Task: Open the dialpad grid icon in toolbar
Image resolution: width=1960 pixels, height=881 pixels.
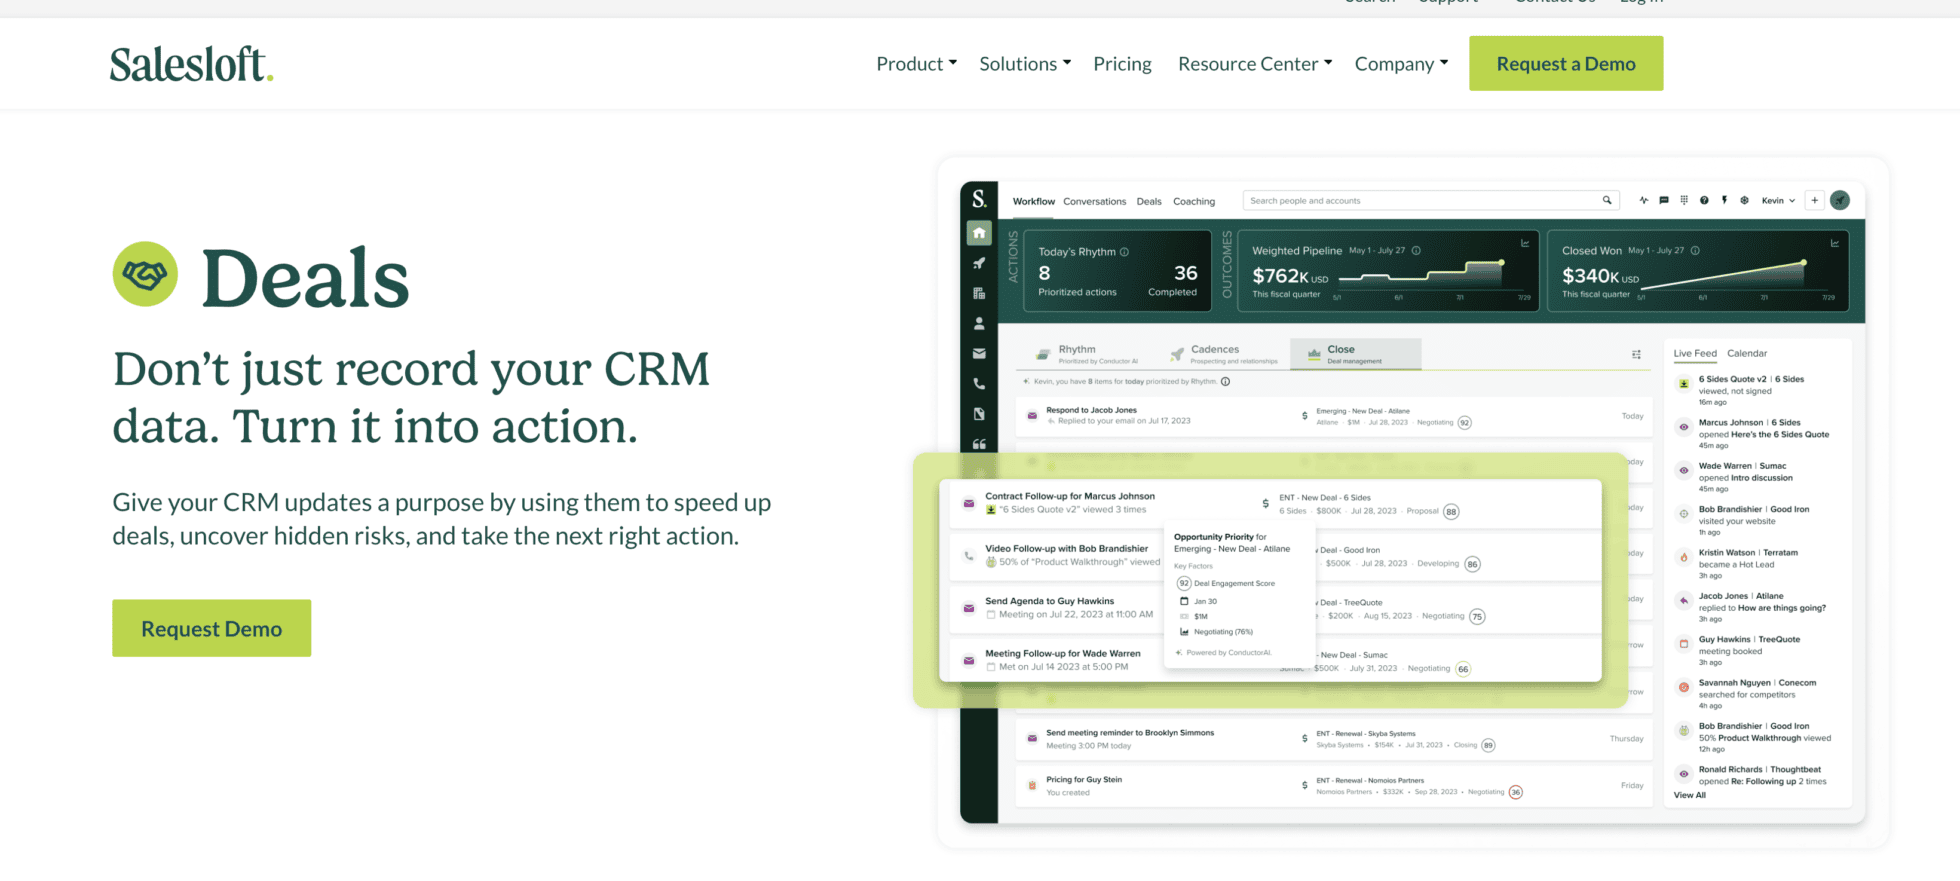Action: (1684, 200)
